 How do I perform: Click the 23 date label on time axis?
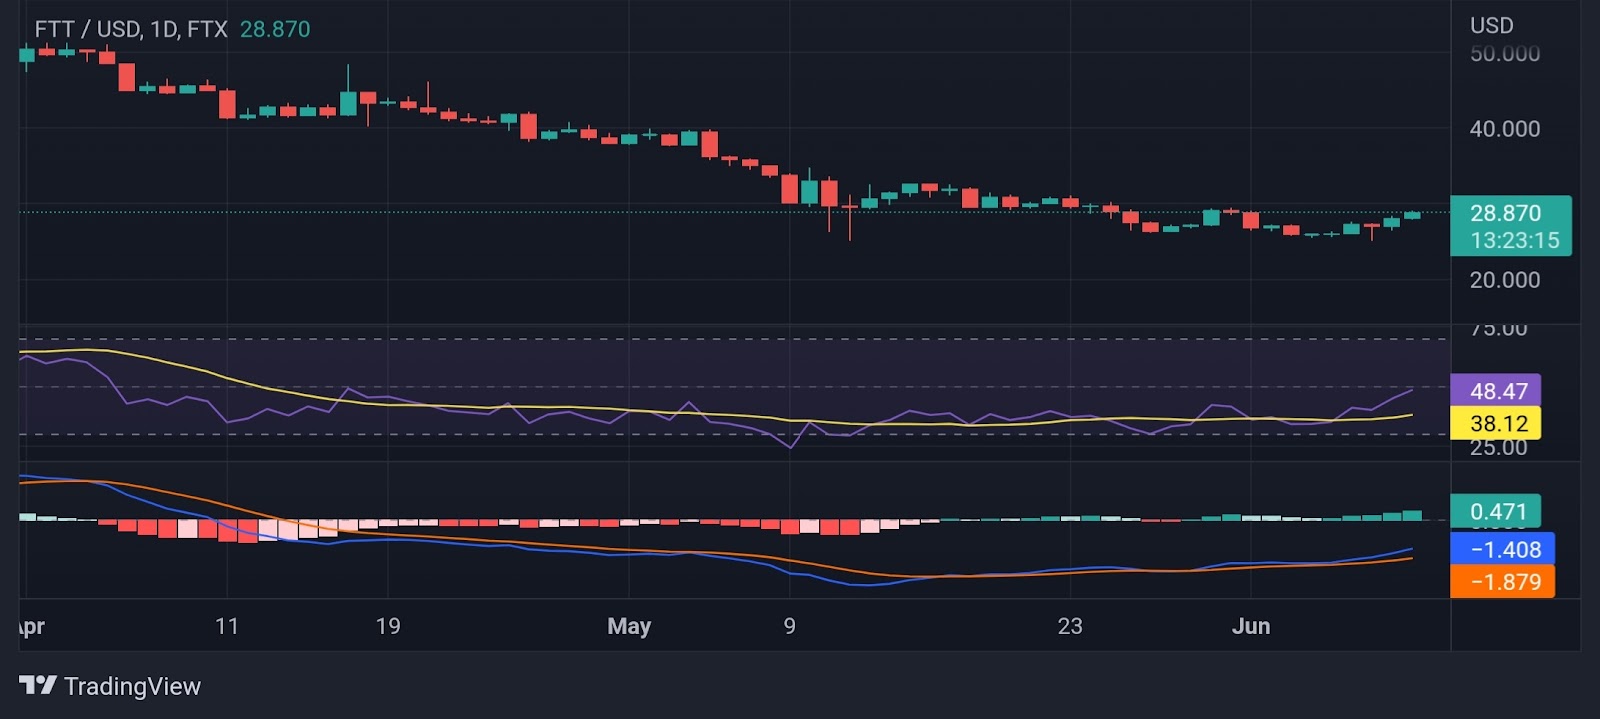(x=1070, y=626)
